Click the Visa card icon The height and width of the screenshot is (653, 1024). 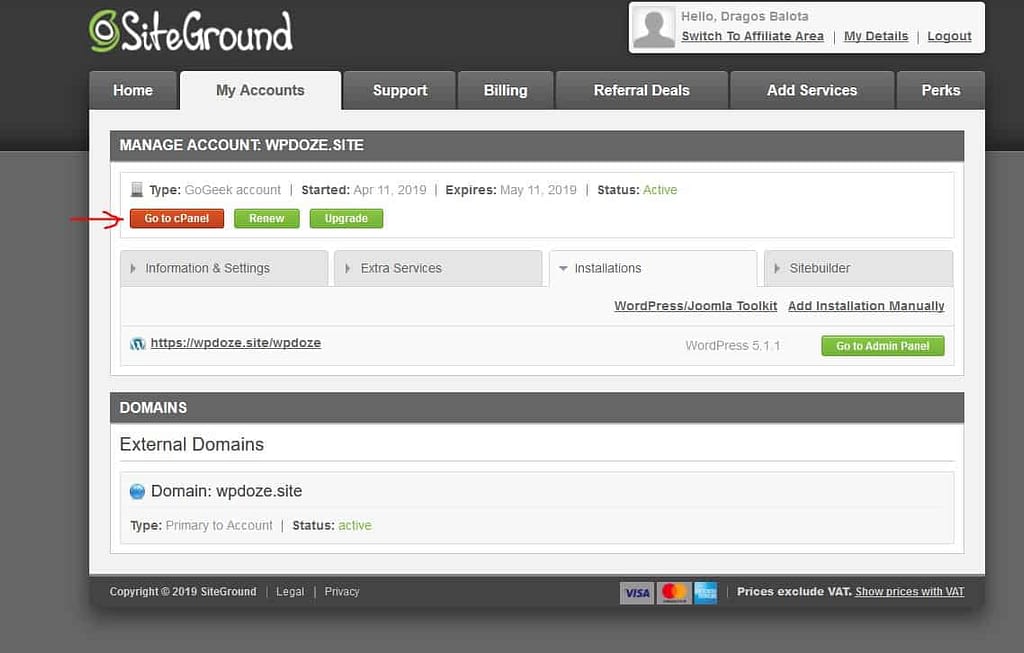click(x=637, y=593)
